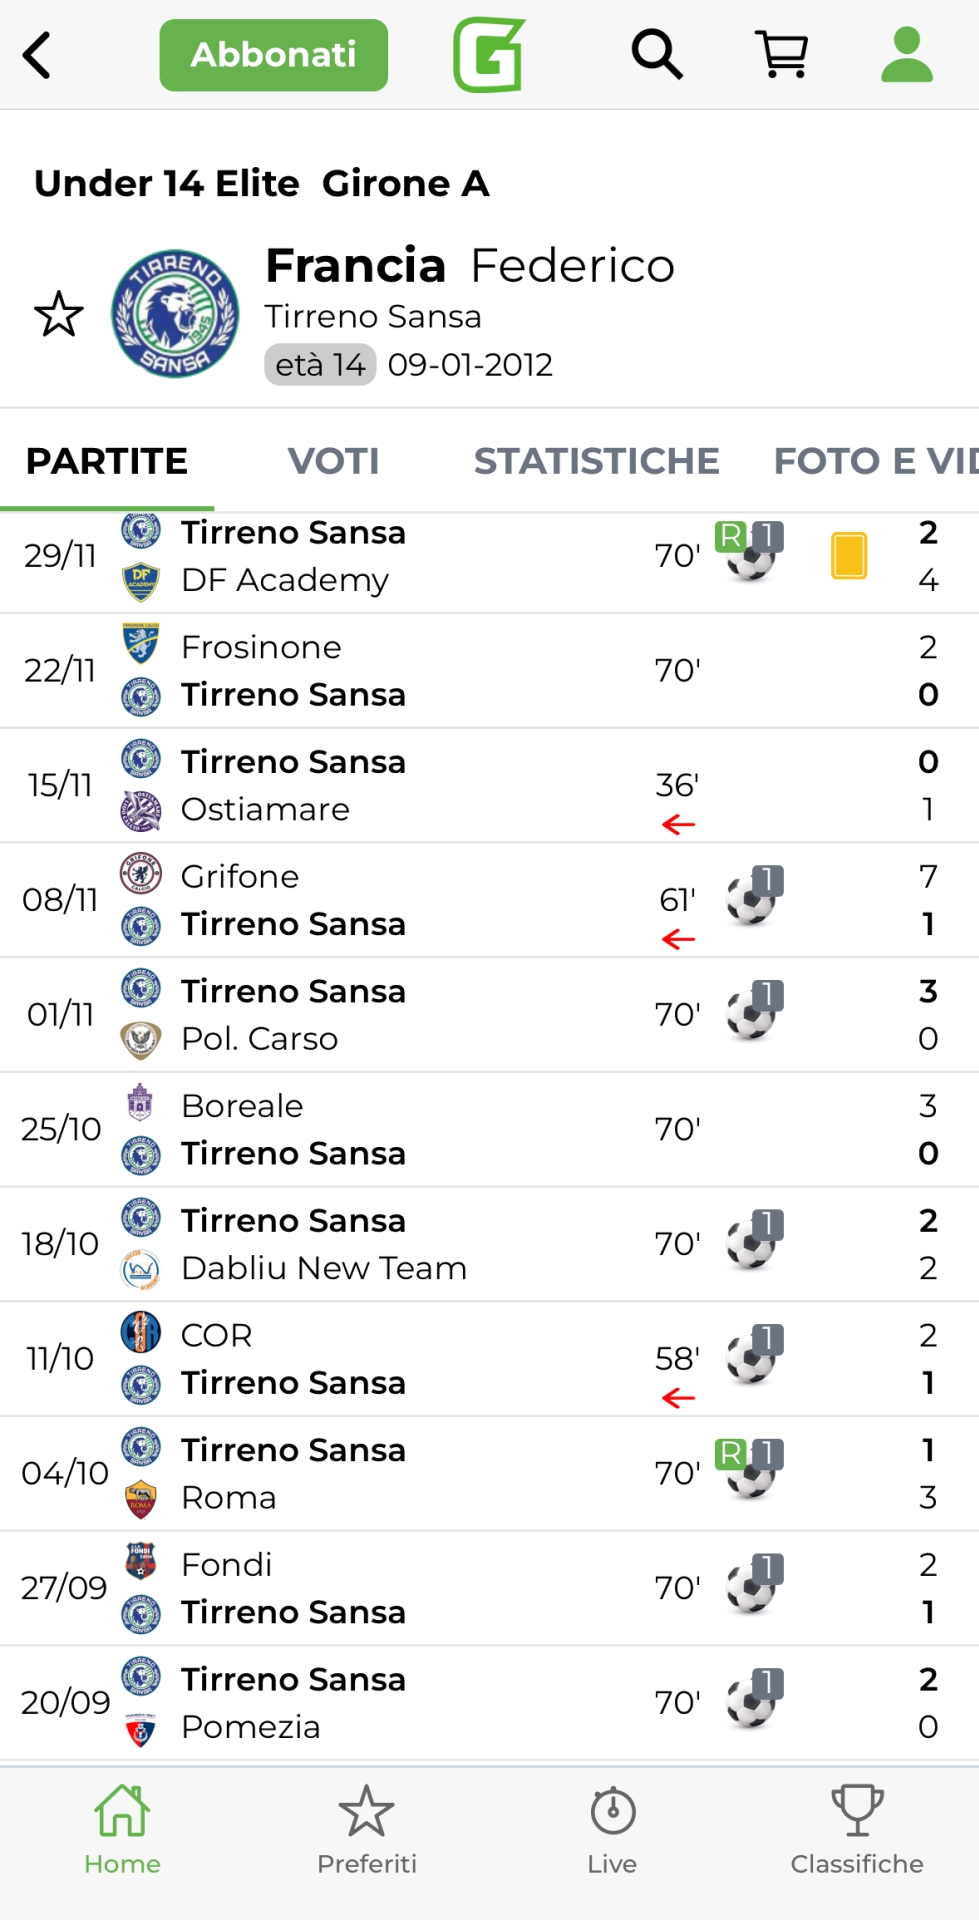This screenshot has height=1920, width=979.
Task: Open the shopping cart icon
Action: coord(782,54)
